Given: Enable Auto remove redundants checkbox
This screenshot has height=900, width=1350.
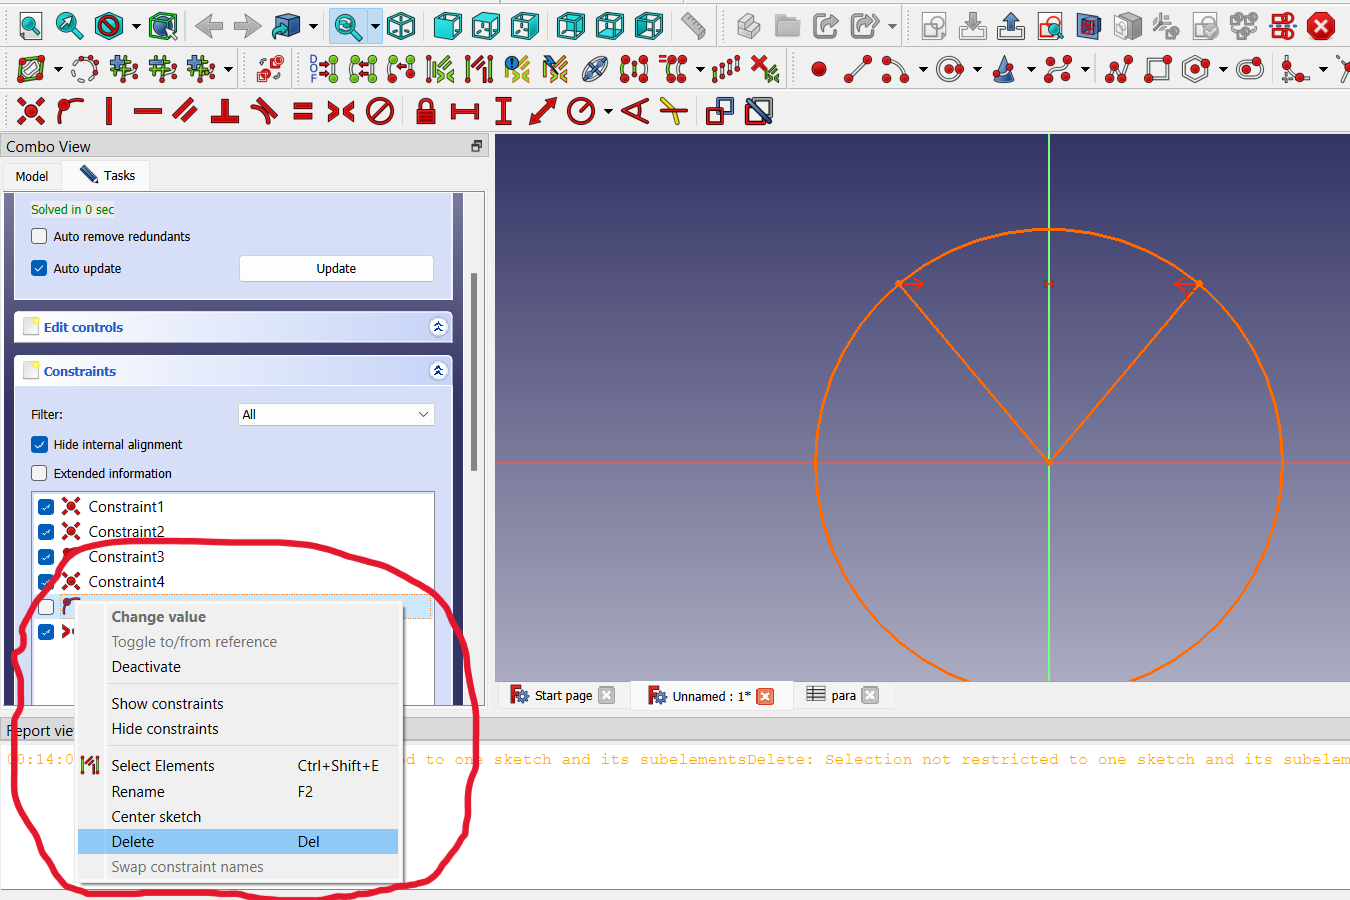Looking at the screenshot, I should point(39,236).
